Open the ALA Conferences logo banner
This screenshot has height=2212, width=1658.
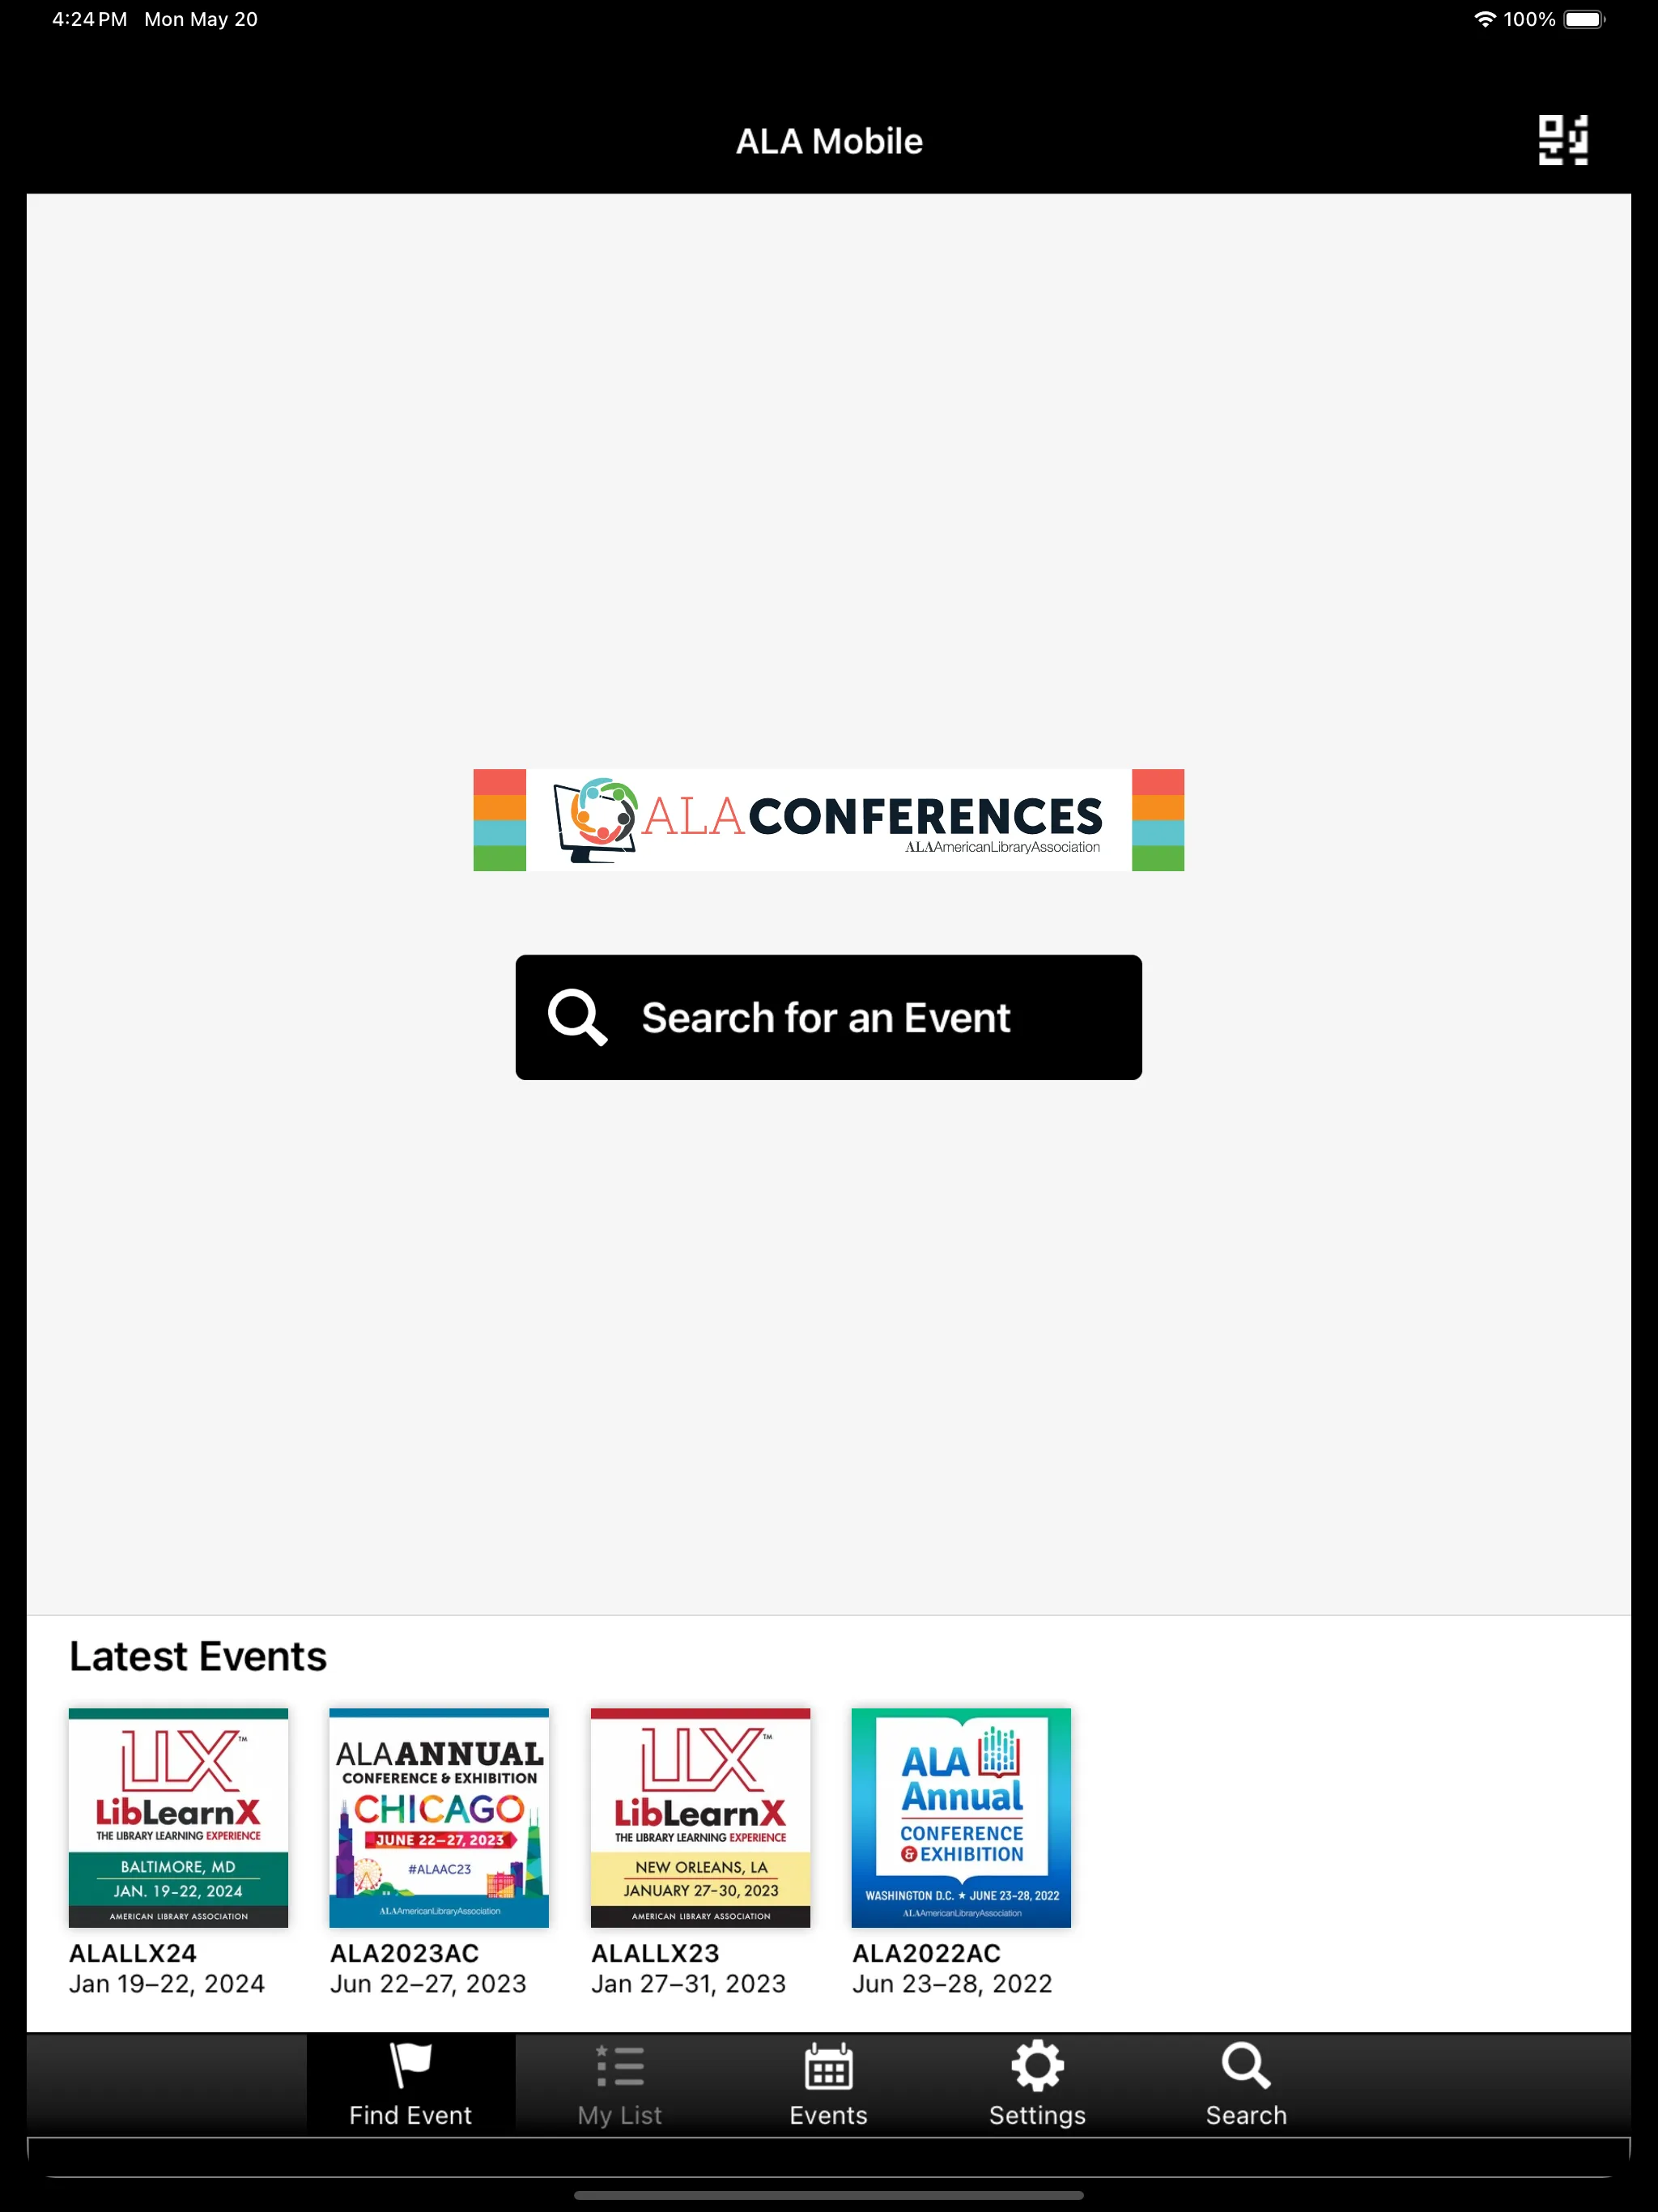point(827,819)
